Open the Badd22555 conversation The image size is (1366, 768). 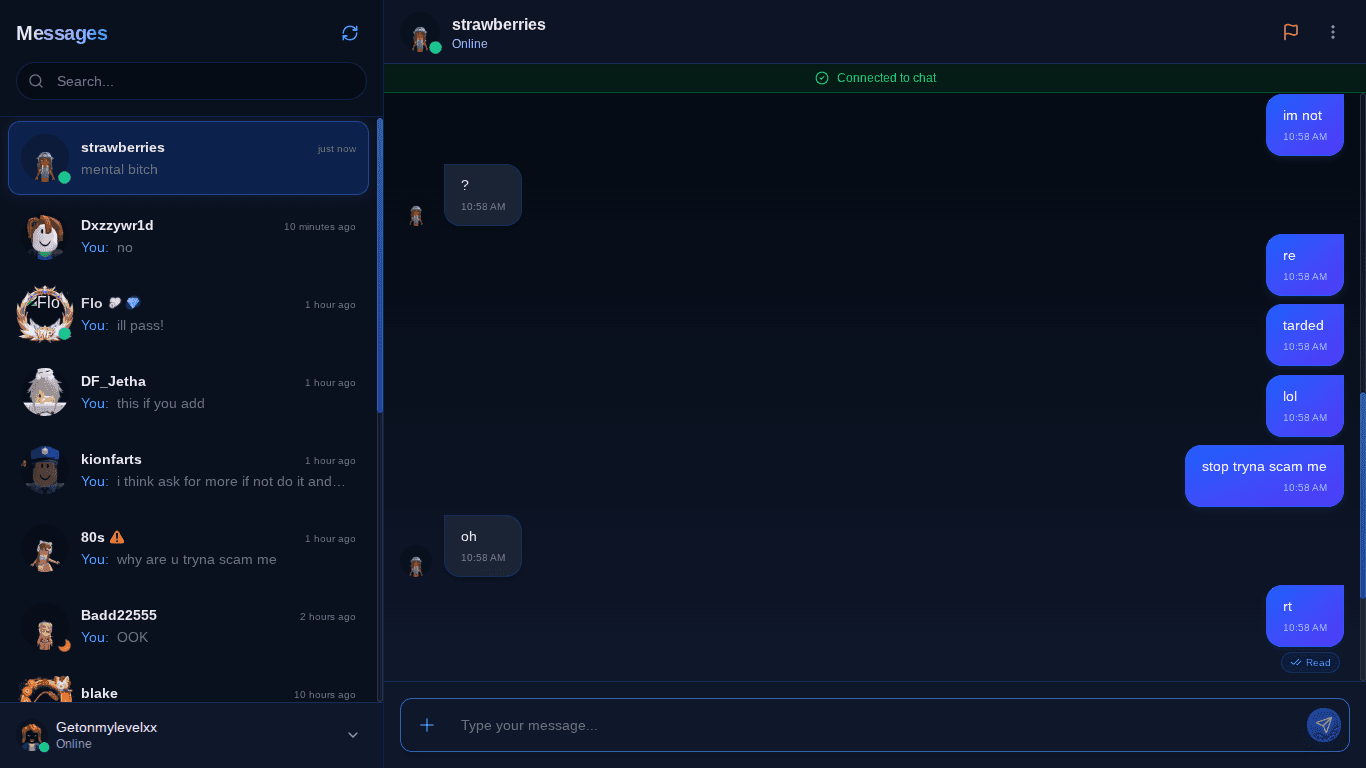coord(188,626)
